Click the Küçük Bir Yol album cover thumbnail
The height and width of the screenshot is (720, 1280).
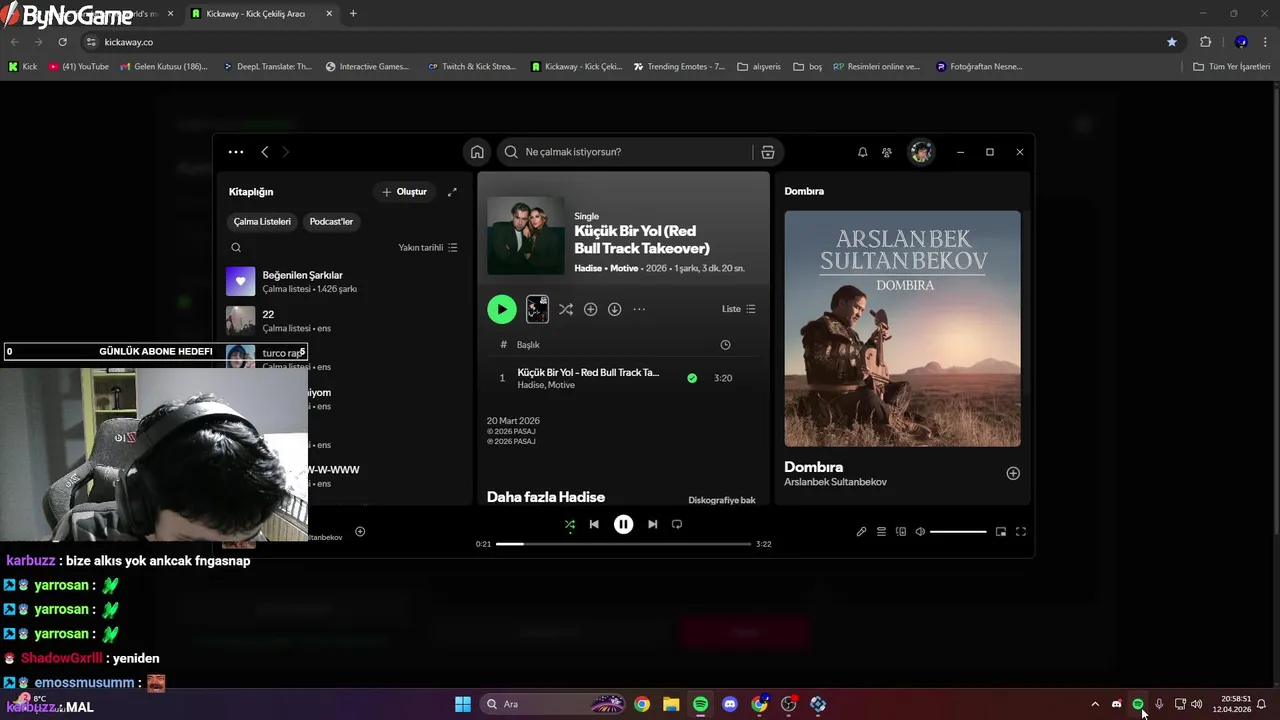(x=526, y=235)
